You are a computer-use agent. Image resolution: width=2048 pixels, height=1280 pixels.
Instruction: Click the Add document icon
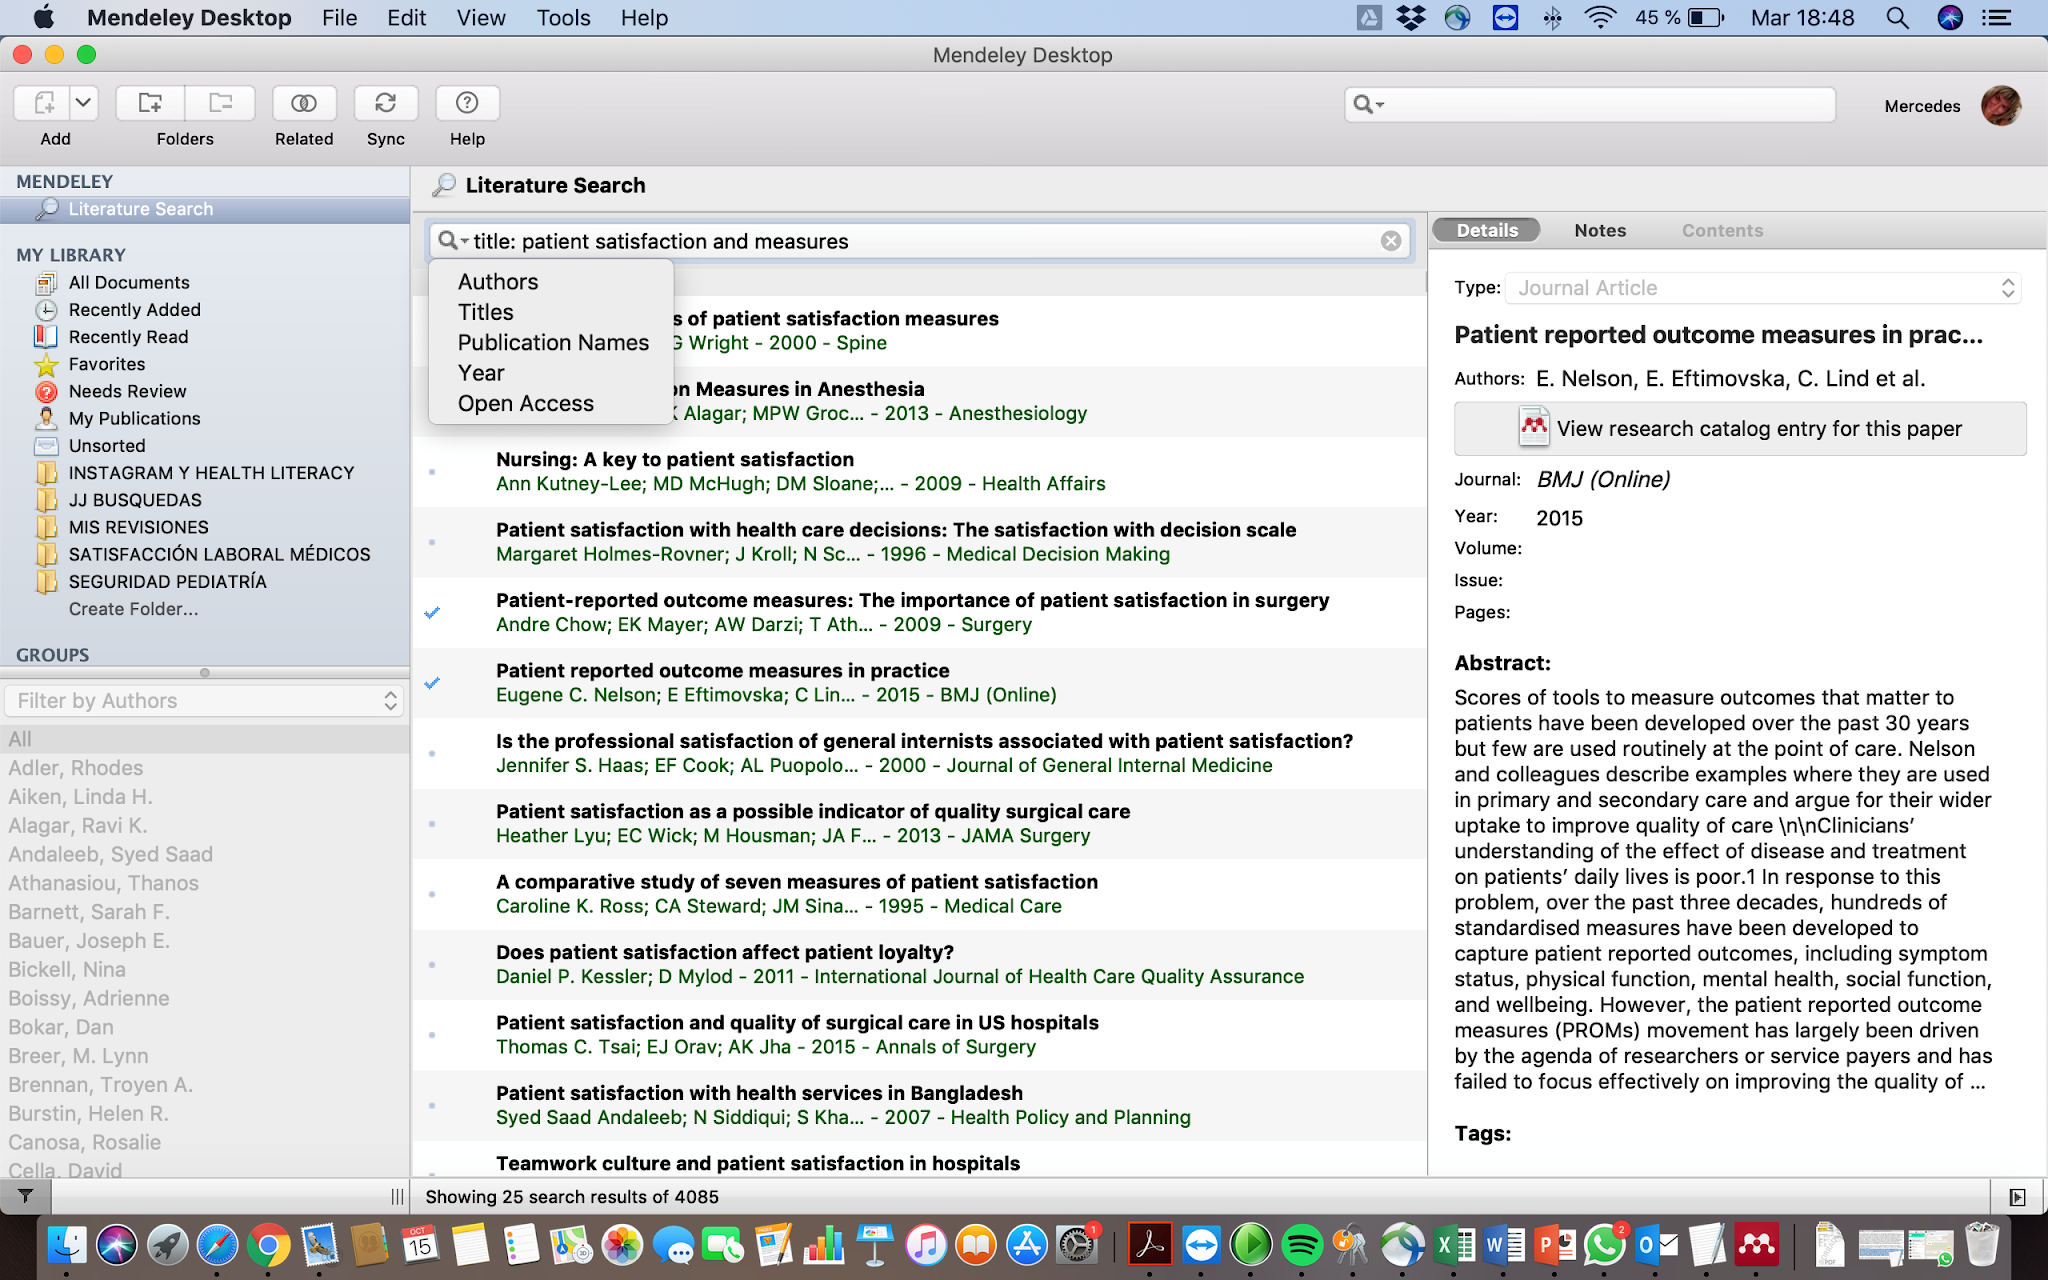pyautogui.click(x=43, y=103)
